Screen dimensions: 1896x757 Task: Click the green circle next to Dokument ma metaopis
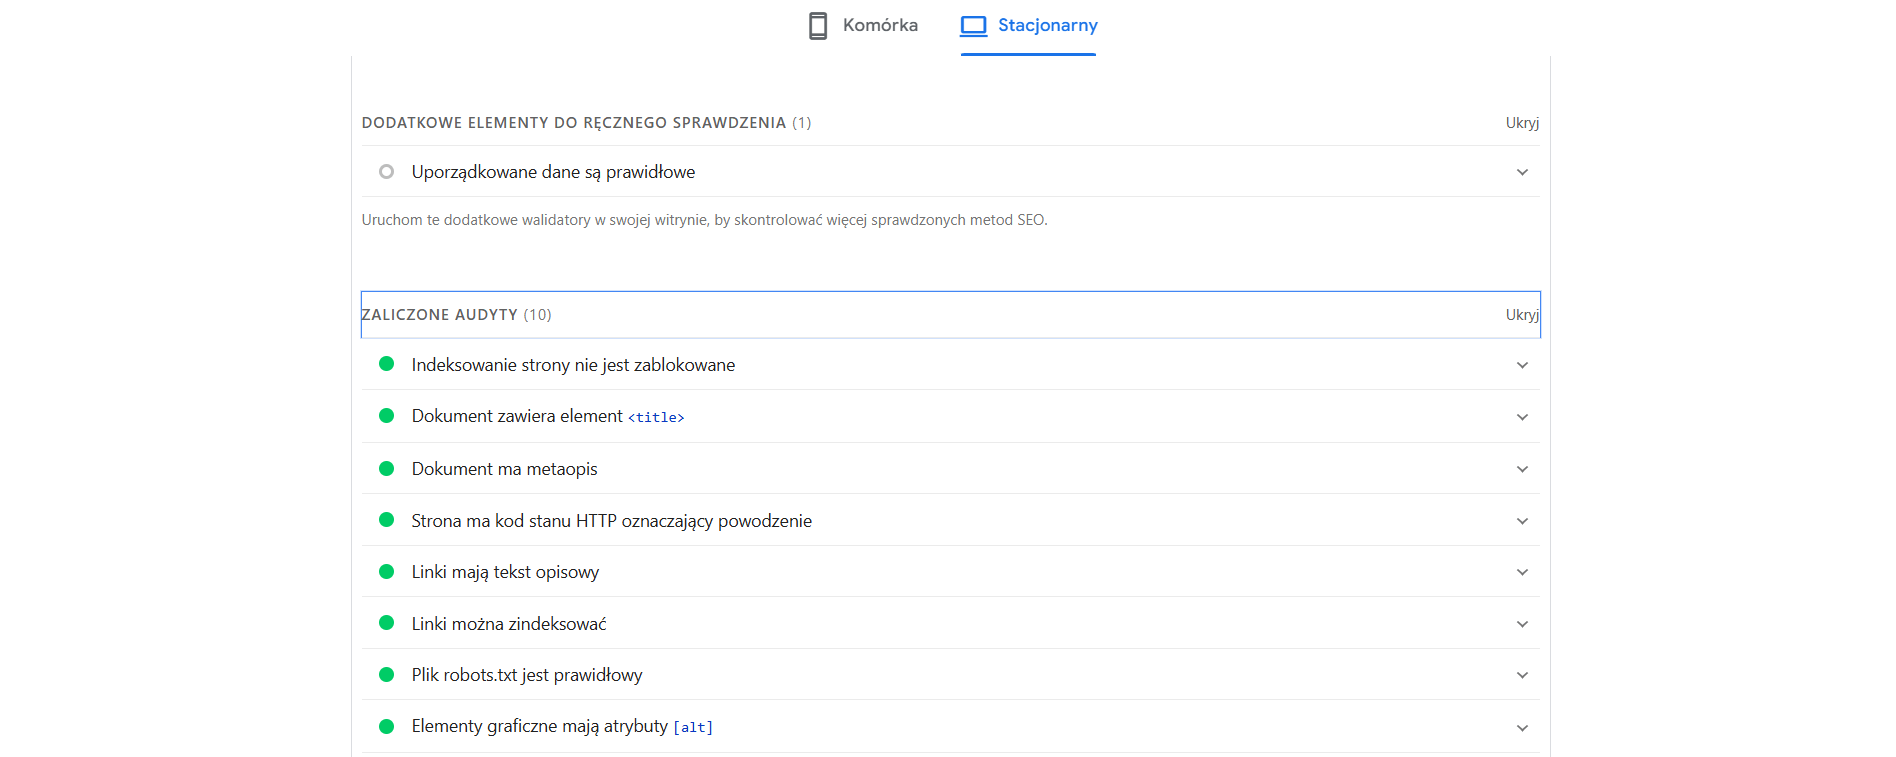pos(387,468)
